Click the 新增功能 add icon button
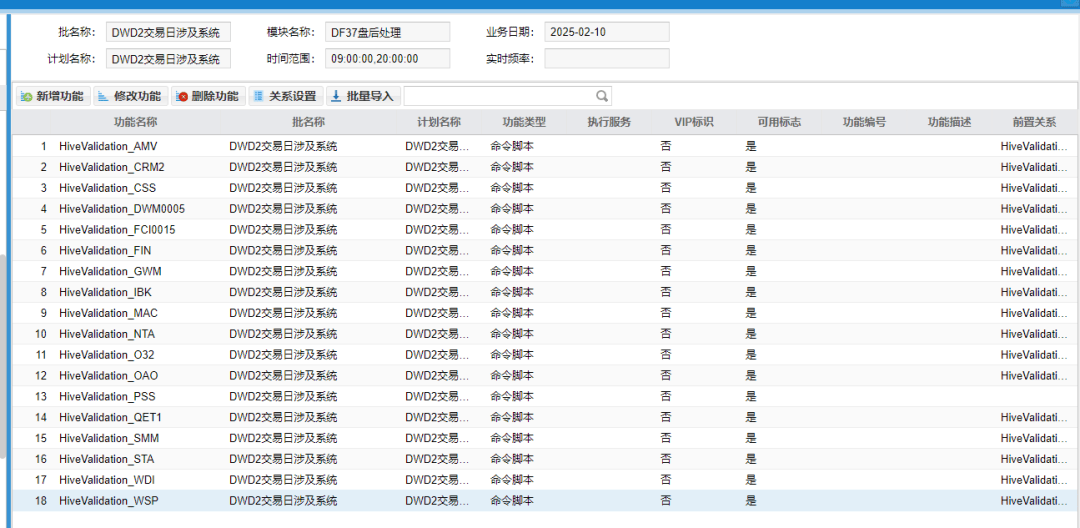The image size is (1080, 528). 53,96
